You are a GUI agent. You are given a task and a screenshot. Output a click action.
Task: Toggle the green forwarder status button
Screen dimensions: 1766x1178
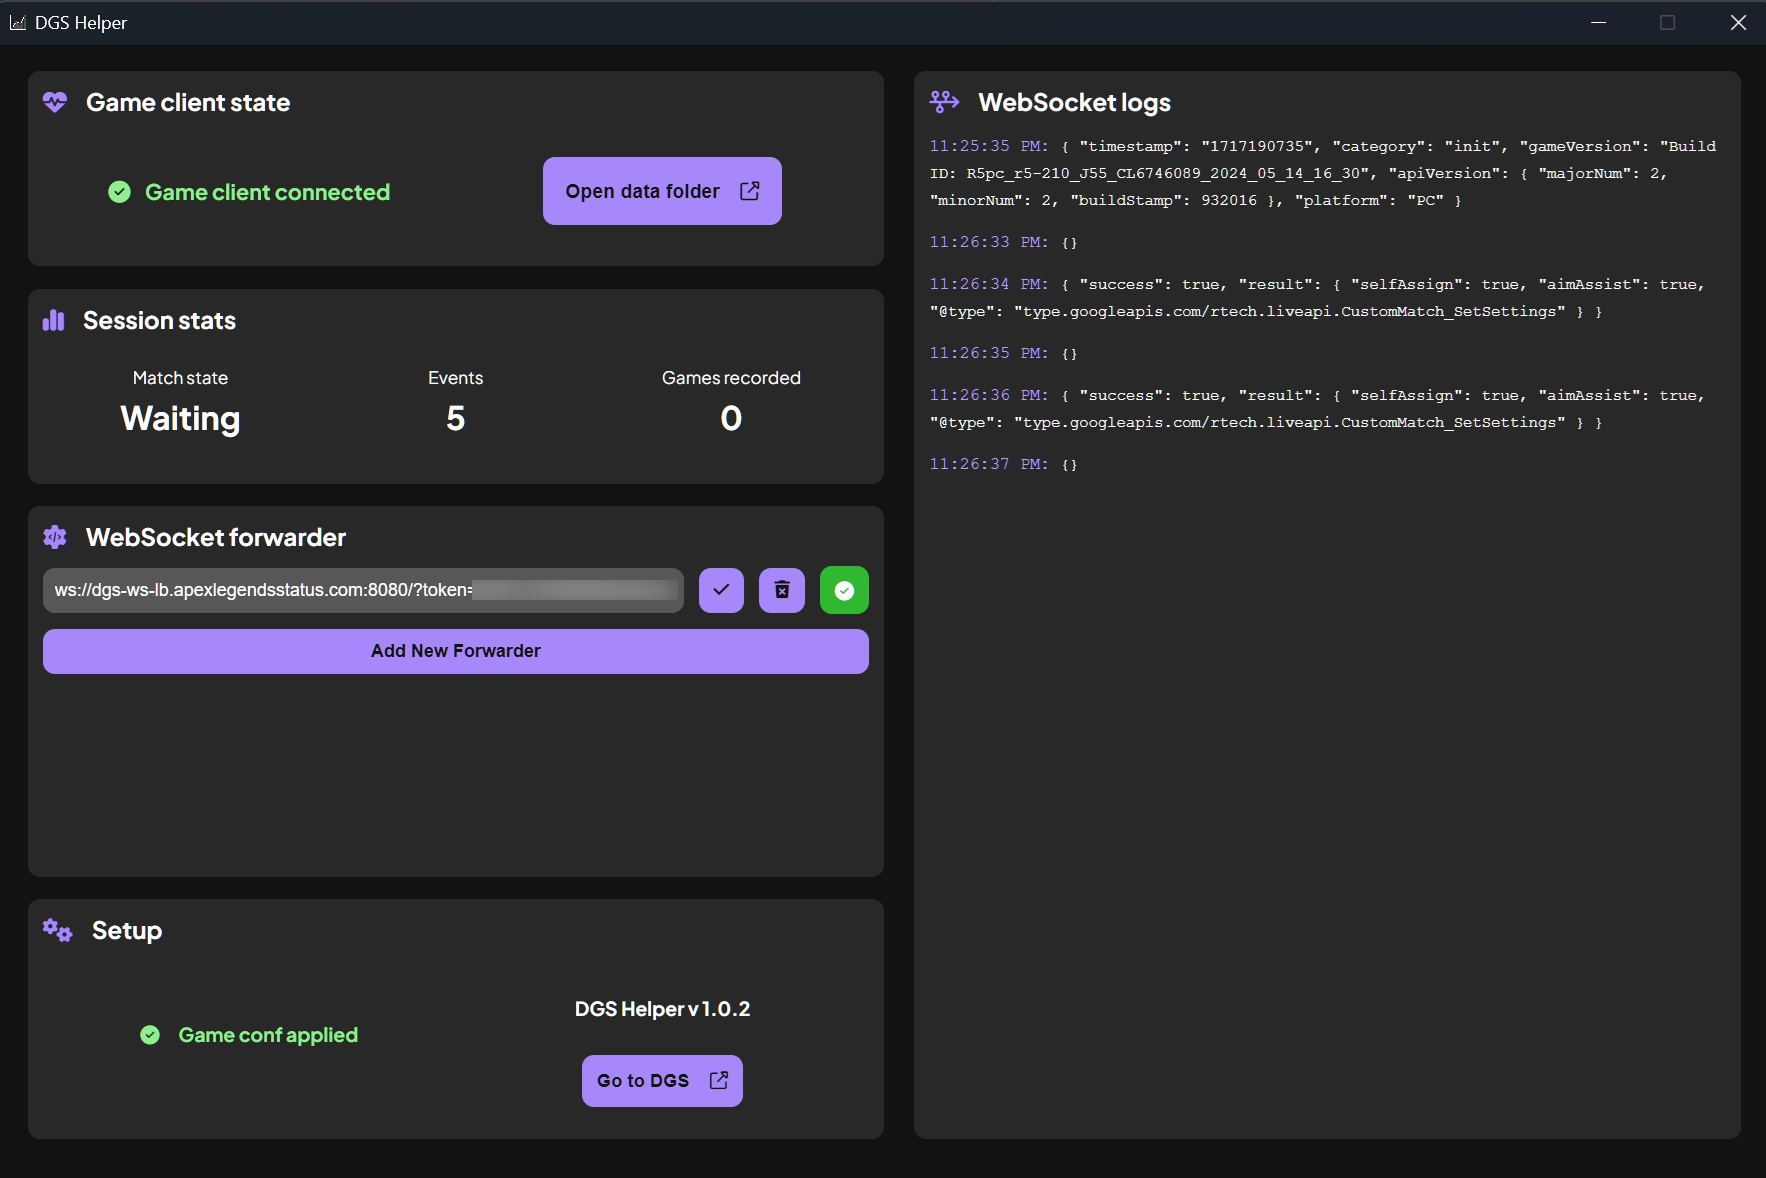click(844, 590)
